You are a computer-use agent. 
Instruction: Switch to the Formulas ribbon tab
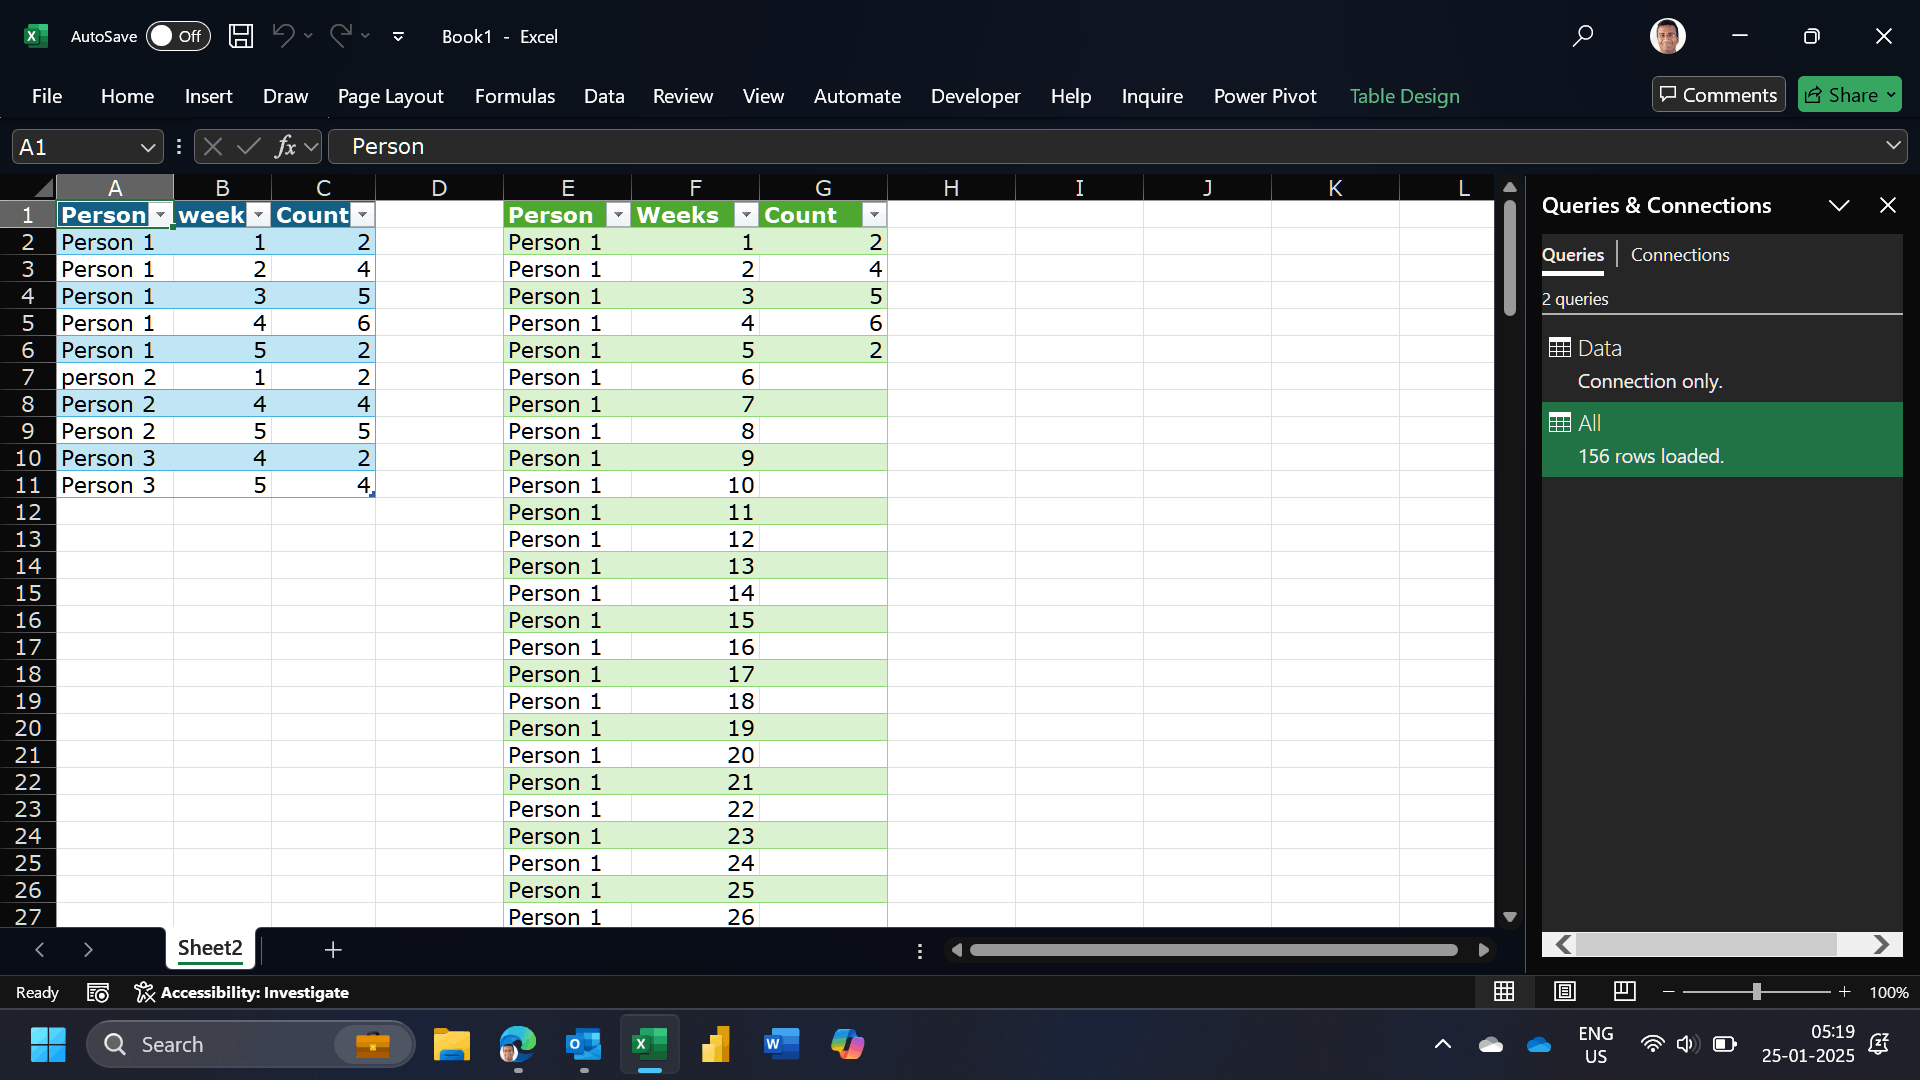click(515, 96)
